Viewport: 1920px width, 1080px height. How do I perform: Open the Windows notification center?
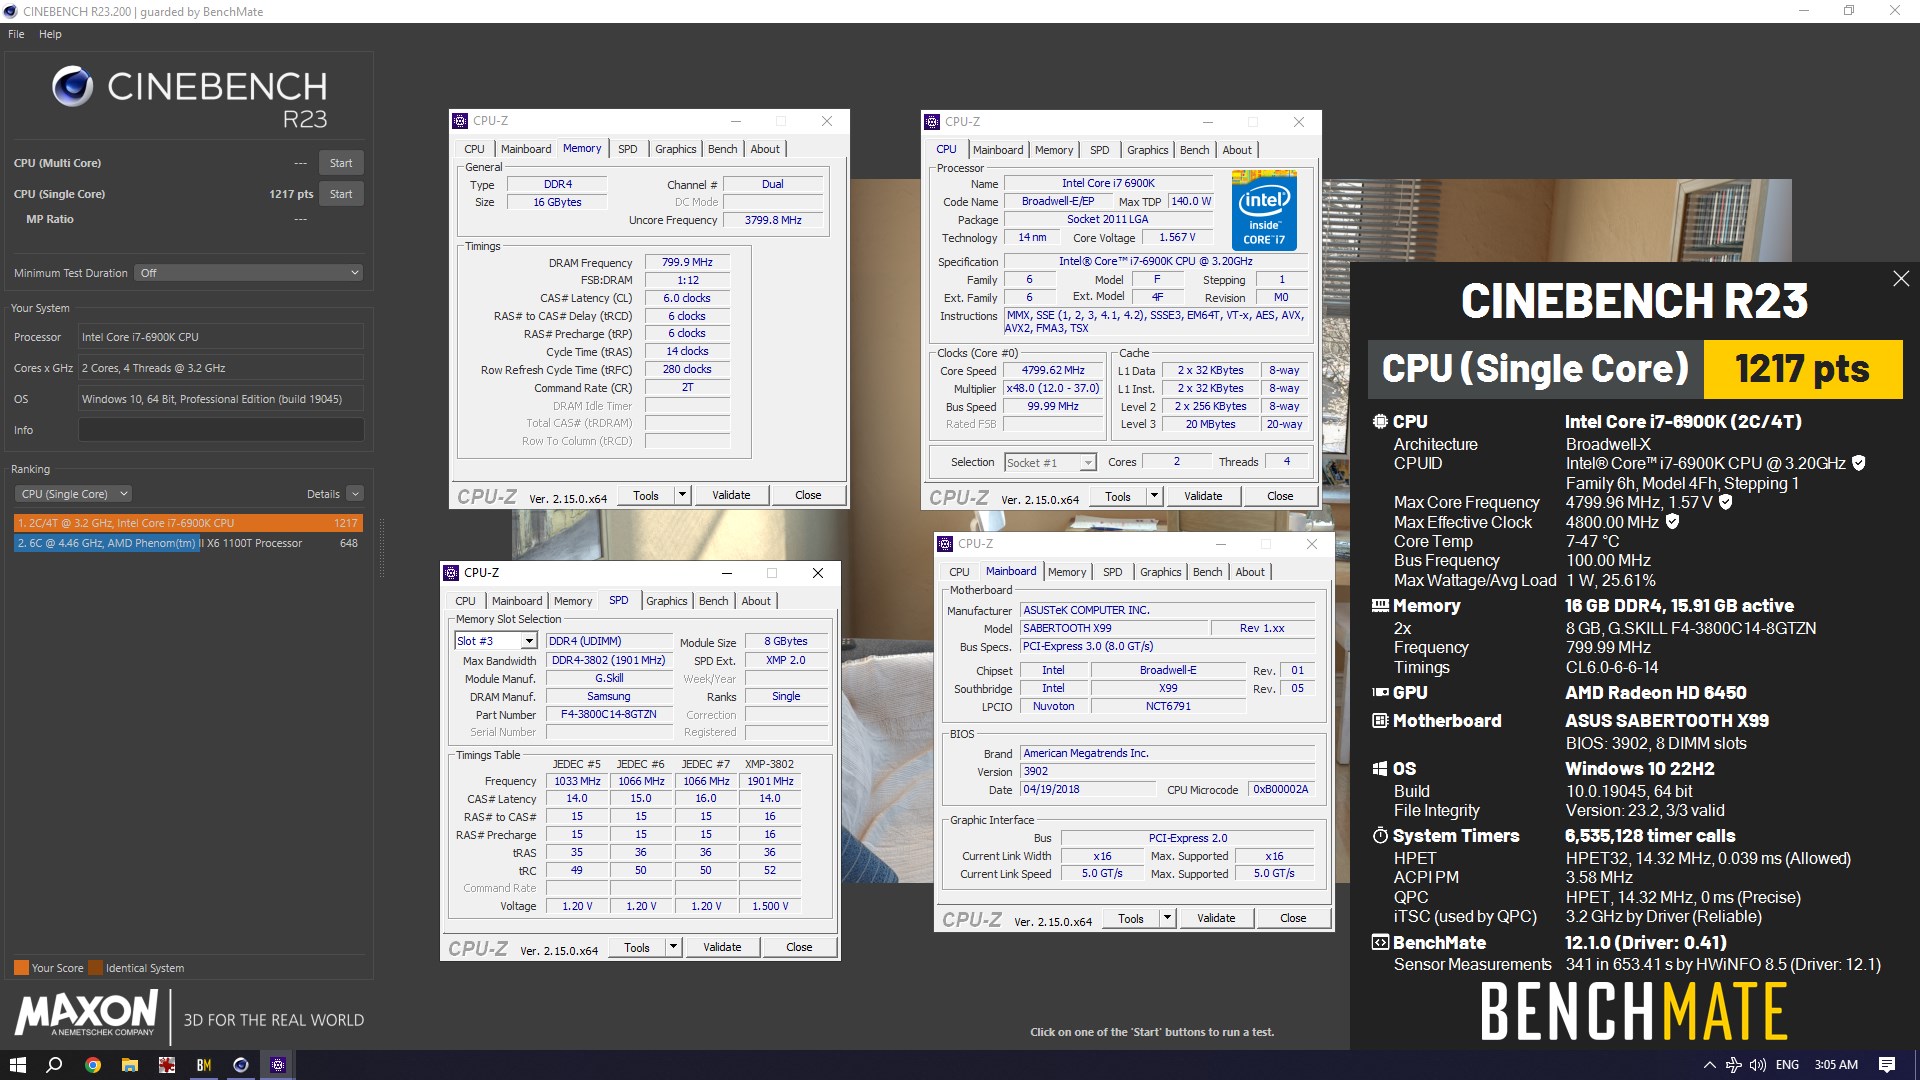coord(1887,1065)
